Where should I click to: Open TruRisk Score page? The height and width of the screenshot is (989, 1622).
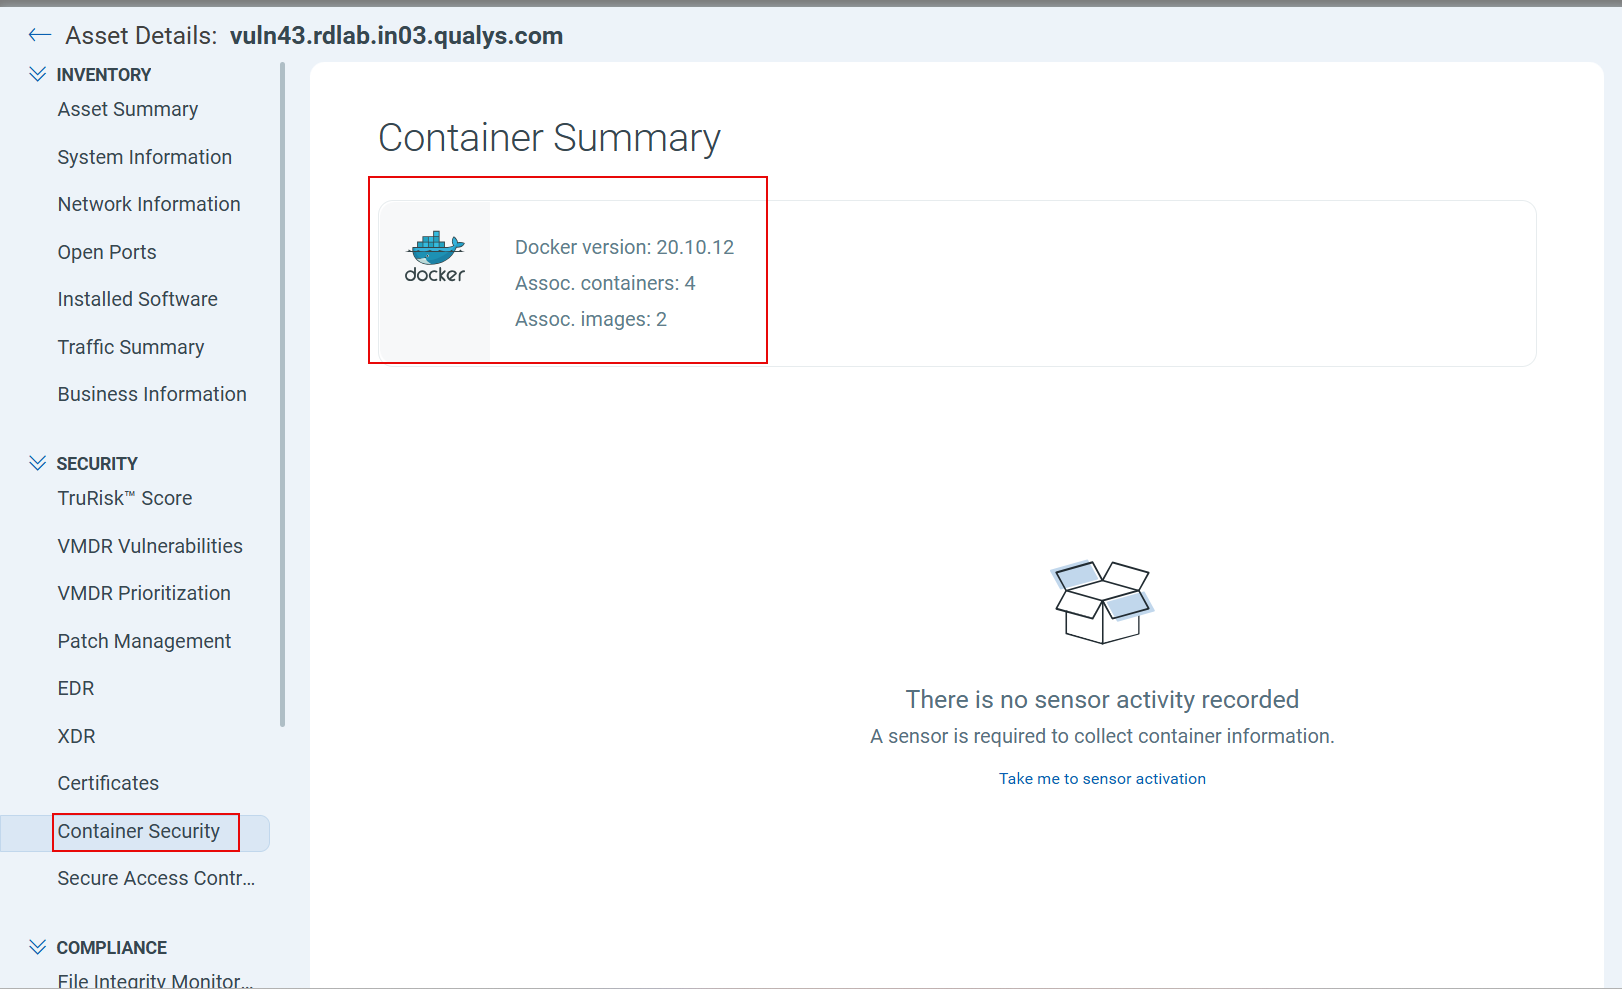click(x=125, y=498)
